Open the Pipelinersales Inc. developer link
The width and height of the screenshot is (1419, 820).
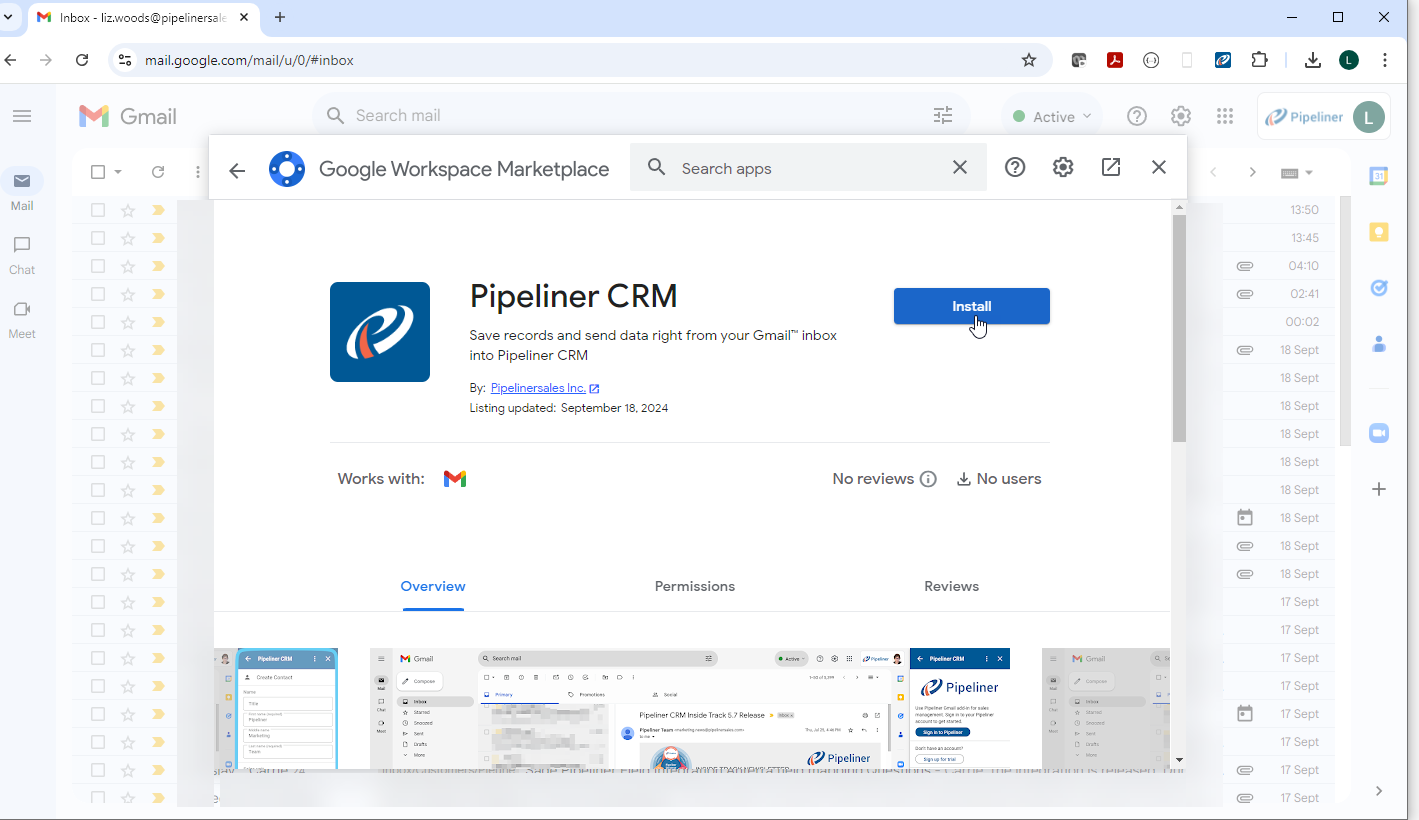coord(538,388)
